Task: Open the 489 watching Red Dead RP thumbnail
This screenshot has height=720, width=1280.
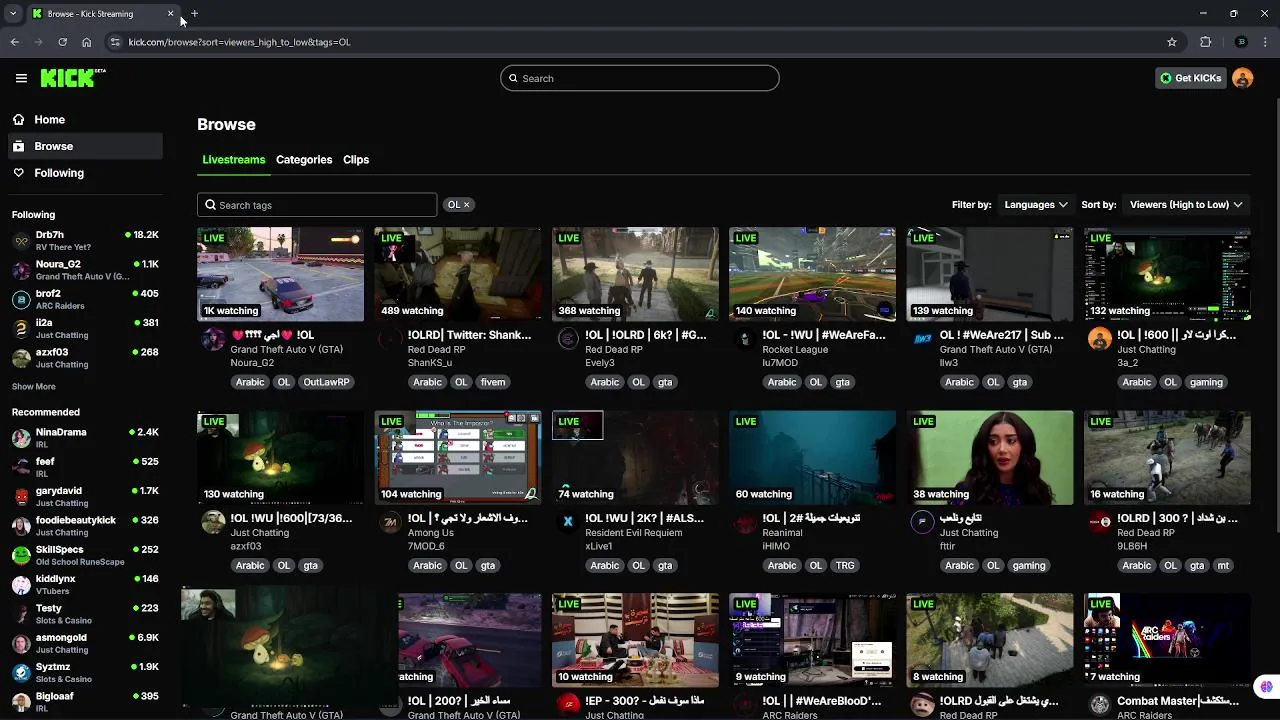Action: [458, 274]
